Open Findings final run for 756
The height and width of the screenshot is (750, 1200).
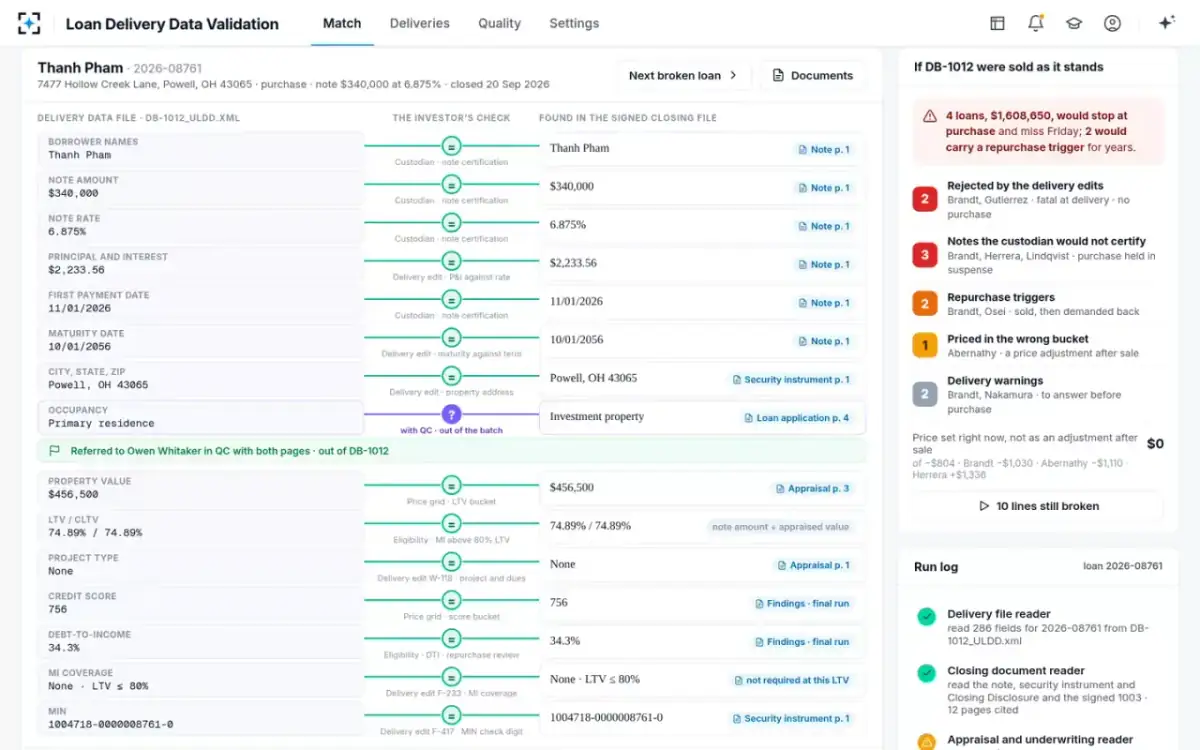click(x=802, y=603)
